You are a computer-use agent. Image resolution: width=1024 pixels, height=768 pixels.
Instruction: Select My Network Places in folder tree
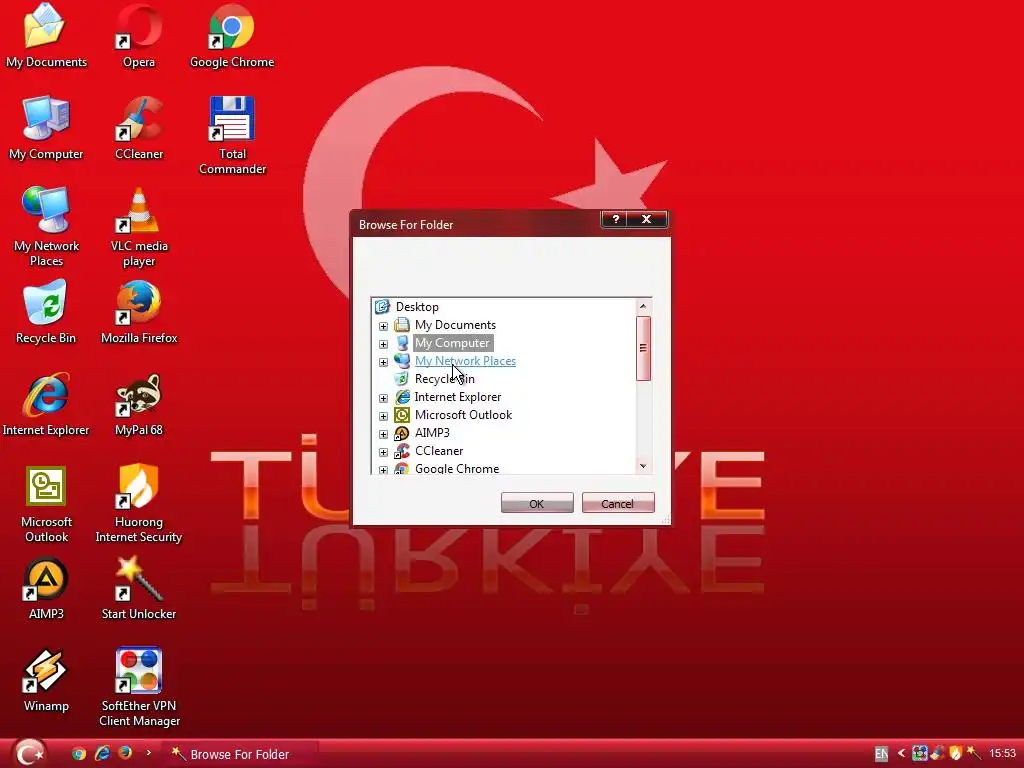coord(465,361)
